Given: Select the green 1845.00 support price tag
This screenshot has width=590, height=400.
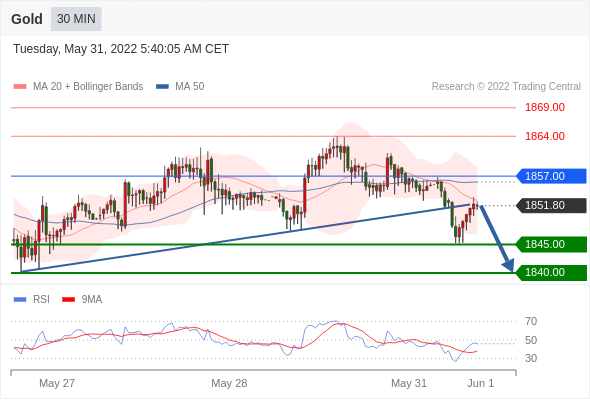Looking at the screenshot, I should (x=551, y=244).
